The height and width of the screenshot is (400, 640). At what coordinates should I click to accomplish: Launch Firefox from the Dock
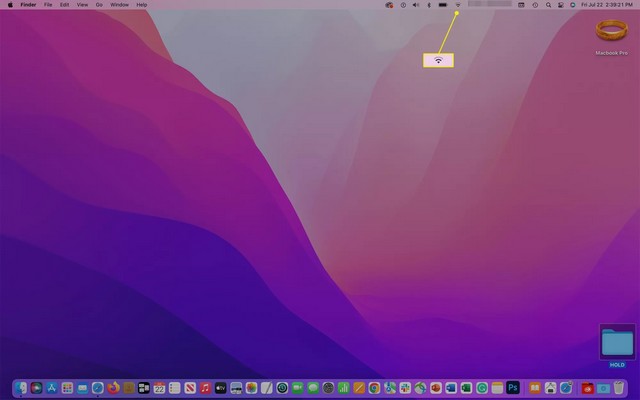click(x=113, y=387)
